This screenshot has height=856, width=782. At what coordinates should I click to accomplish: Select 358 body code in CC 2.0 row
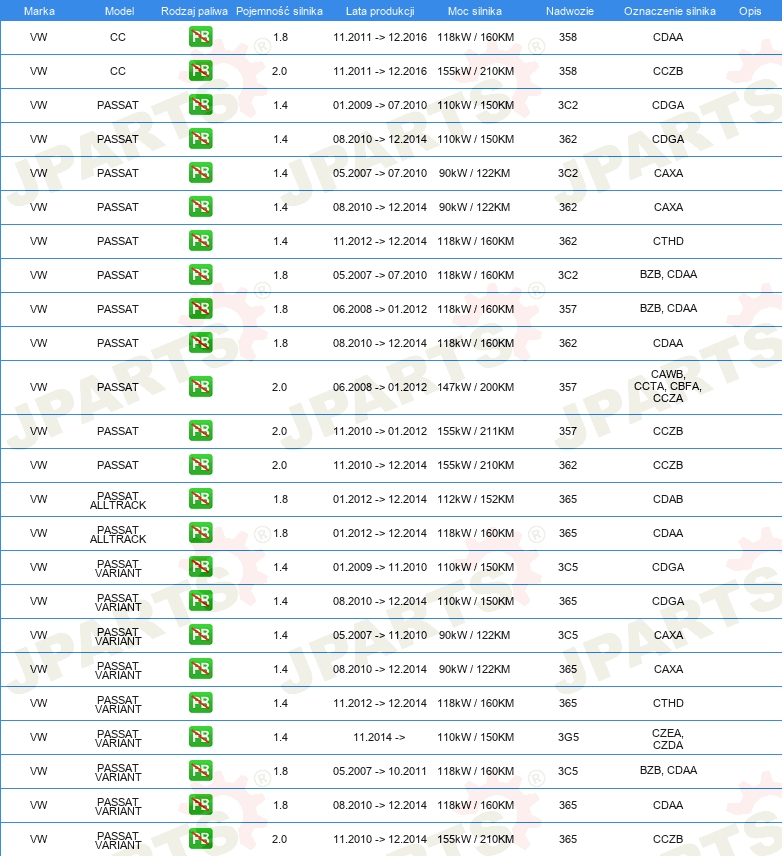568,71
